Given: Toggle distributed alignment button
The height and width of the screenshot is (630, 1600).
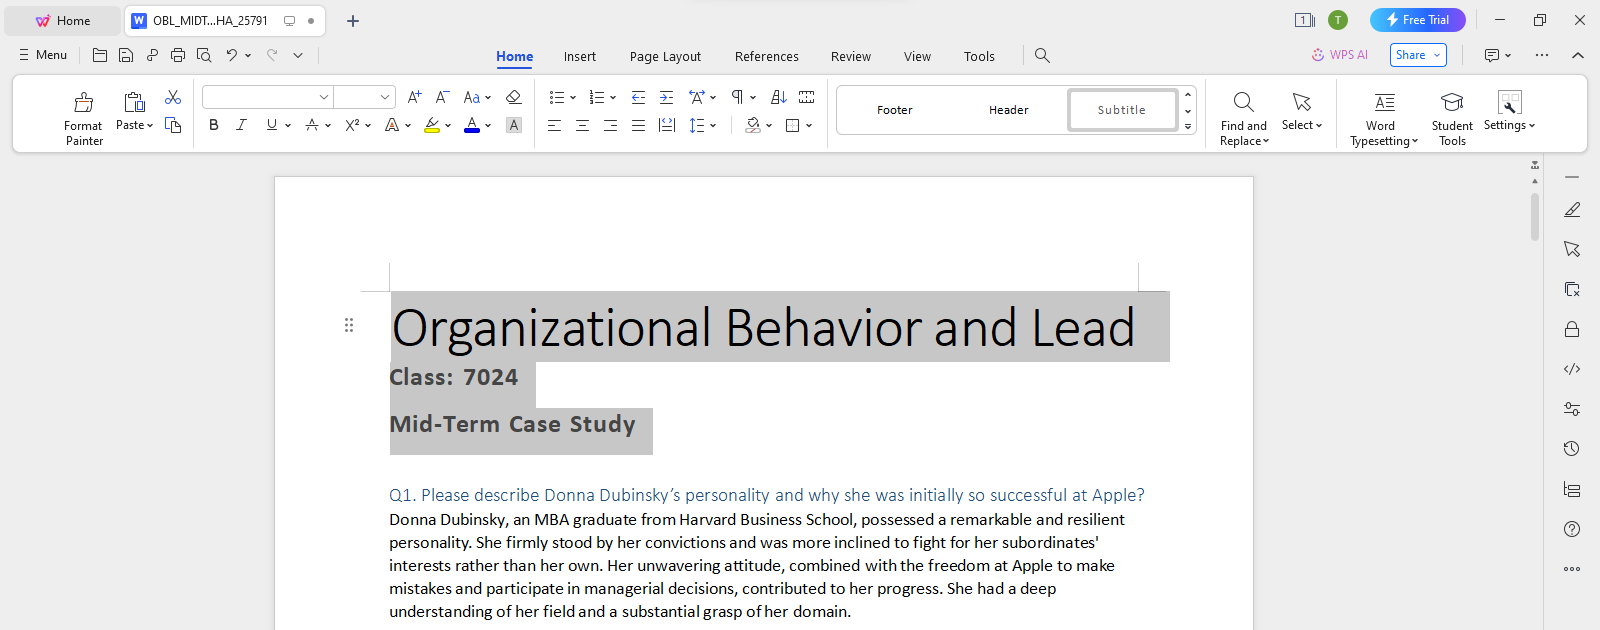Looking at the screenshot, I should point(666,125).
